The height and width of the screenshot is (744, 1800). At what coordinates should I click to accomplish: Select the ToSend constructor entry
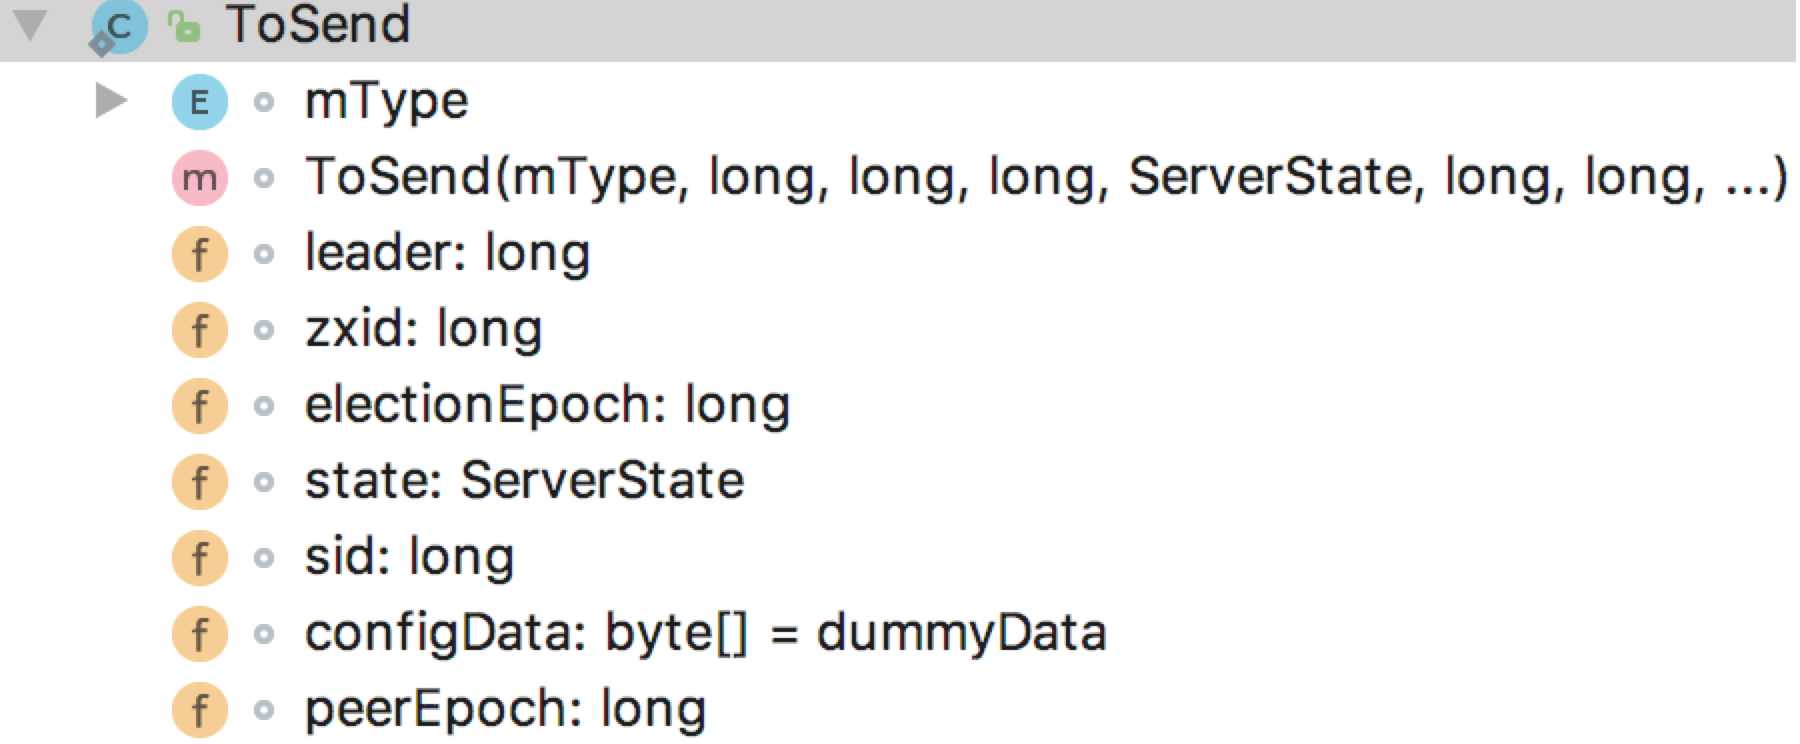(x=1045, y=178)
